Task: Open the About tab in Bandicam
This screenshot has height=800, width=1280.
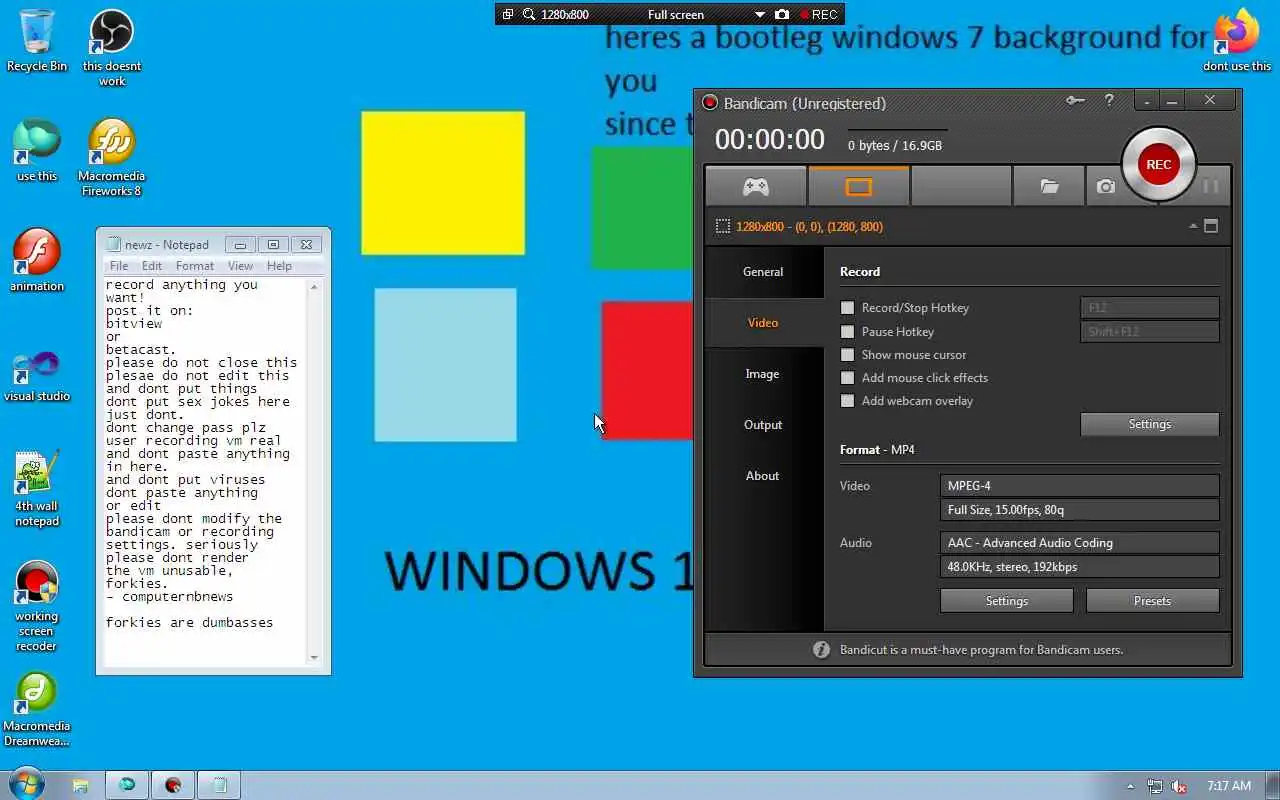Action: tap(763, 476)
